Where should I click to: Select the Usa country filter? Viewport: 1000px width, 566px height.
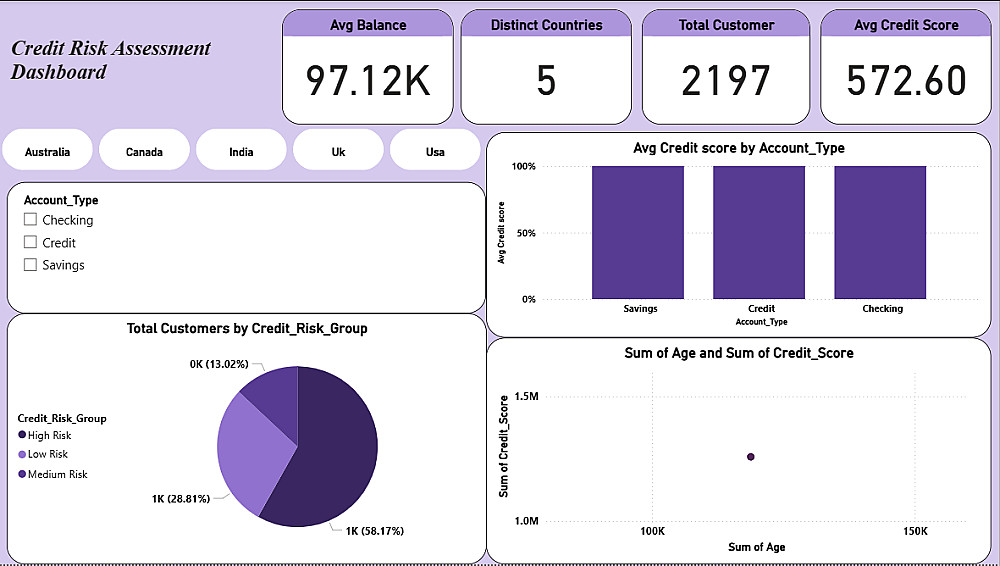[435, 151]
